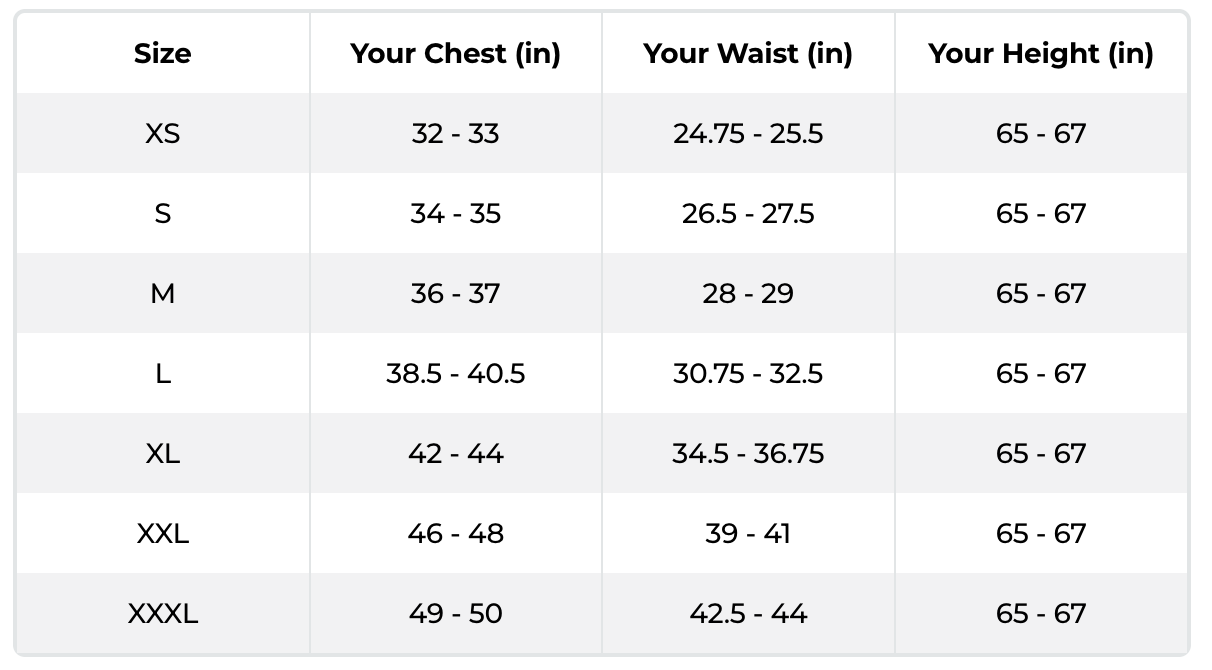Click waist value 34.5 - 36.75
Viewport: 1212px width, 670px height.
pos(748,453)
